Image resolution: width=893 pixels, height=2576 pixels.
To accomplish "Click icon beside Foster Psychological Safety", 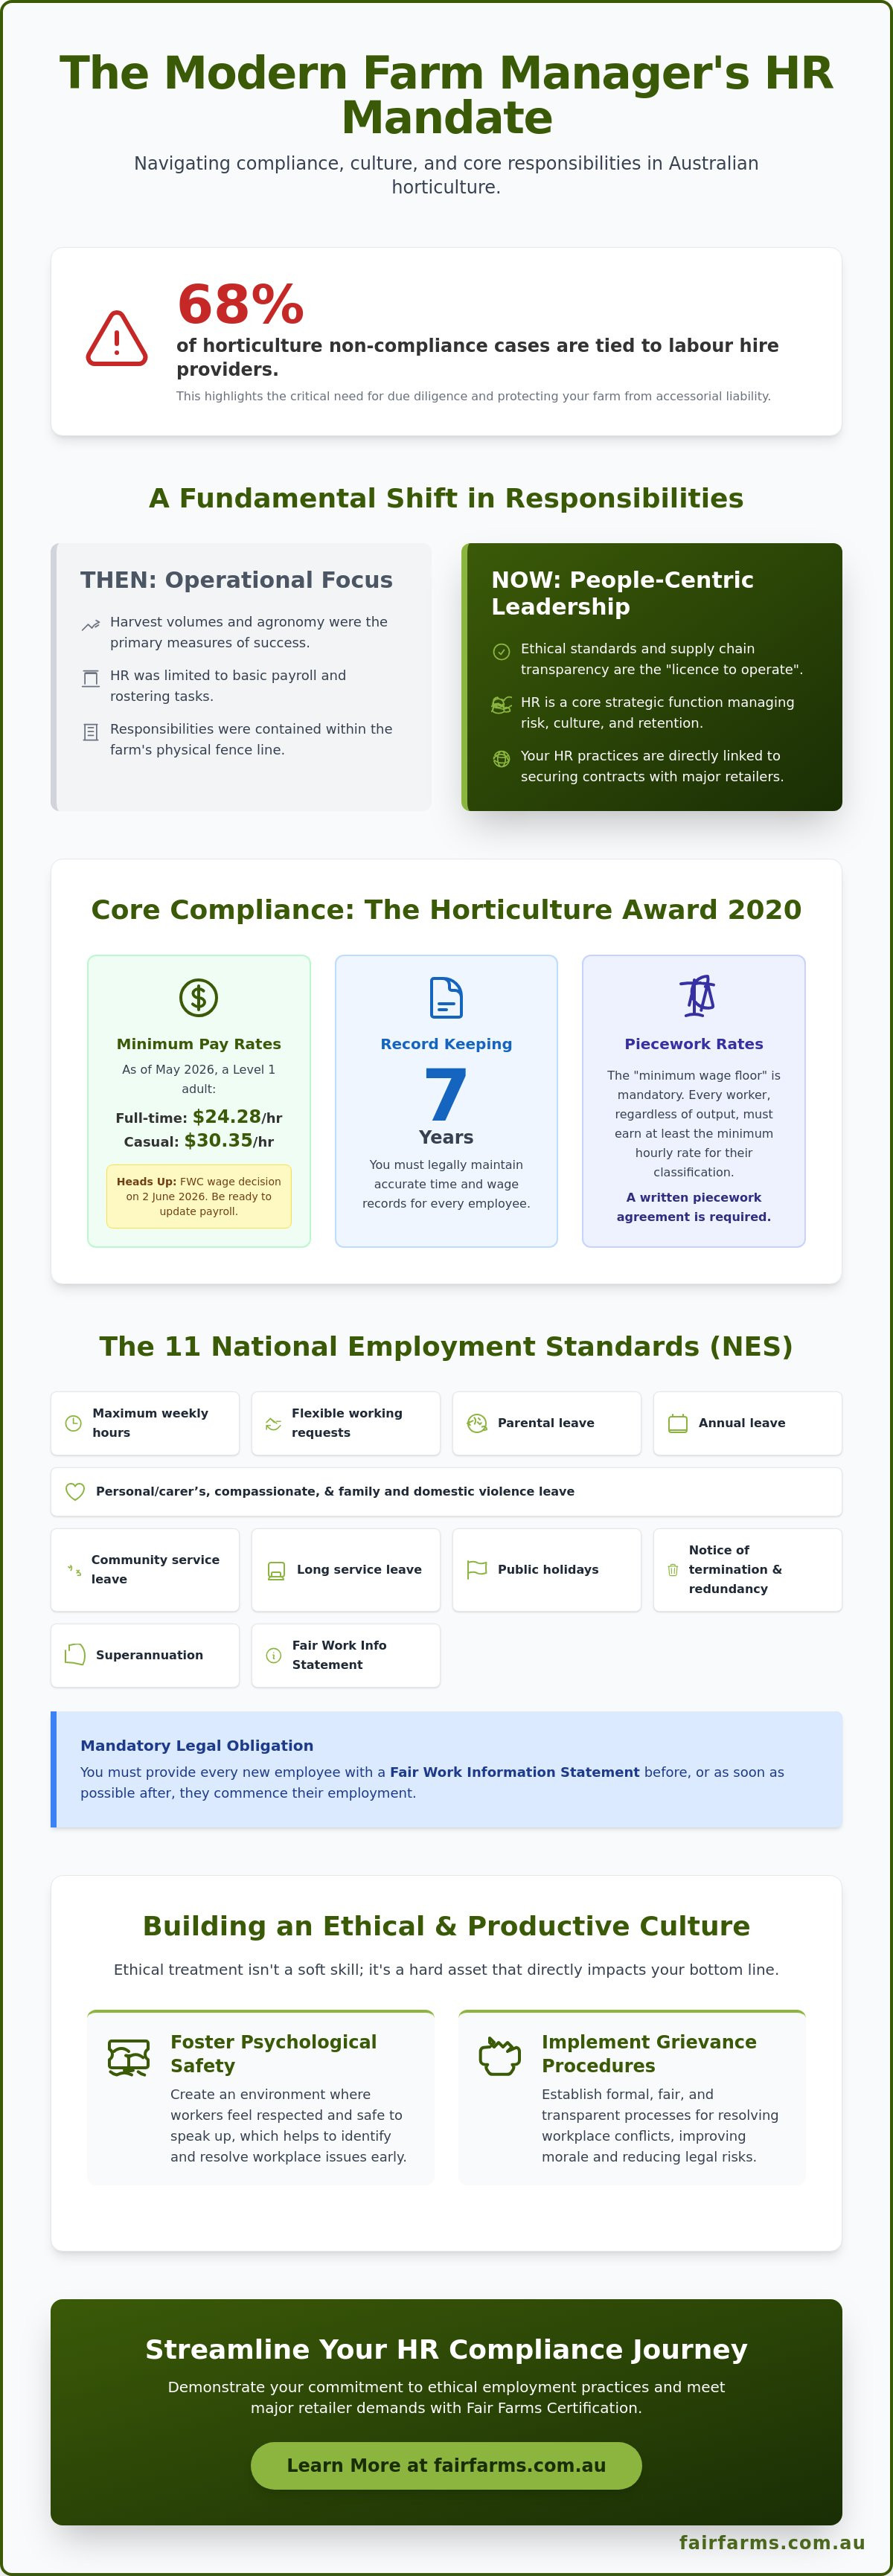I will click(x=129, y=2057).
